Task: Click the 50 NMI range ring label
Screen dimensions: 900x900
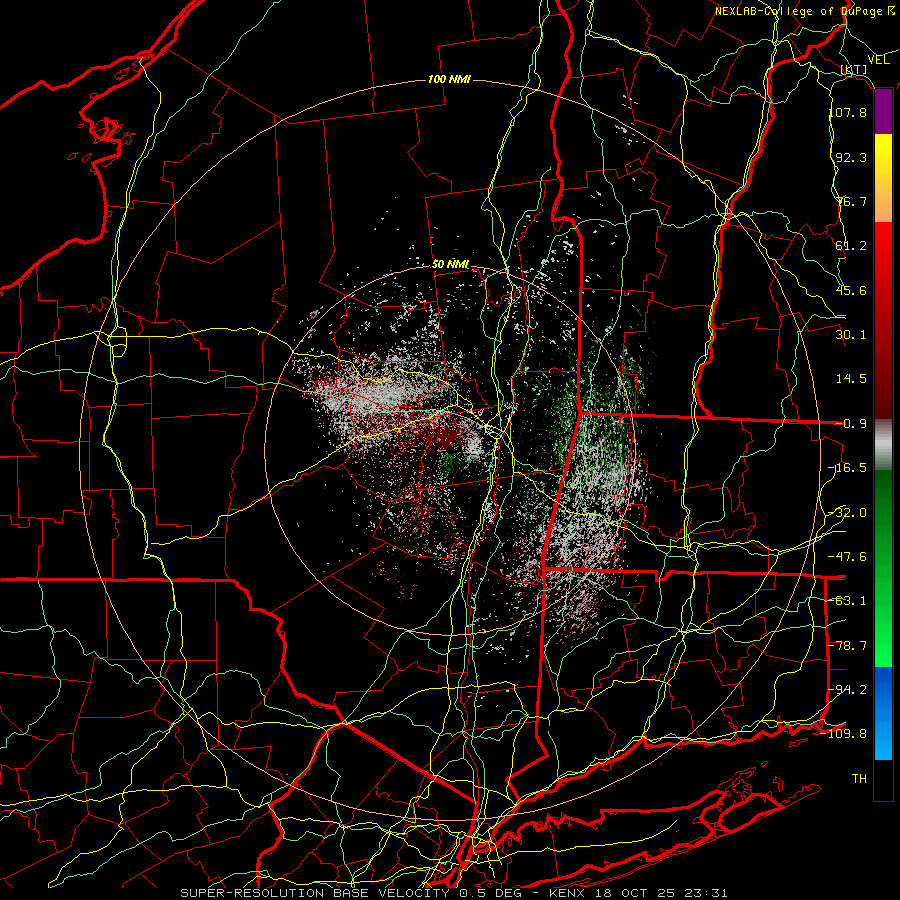Action: [451, 265]
